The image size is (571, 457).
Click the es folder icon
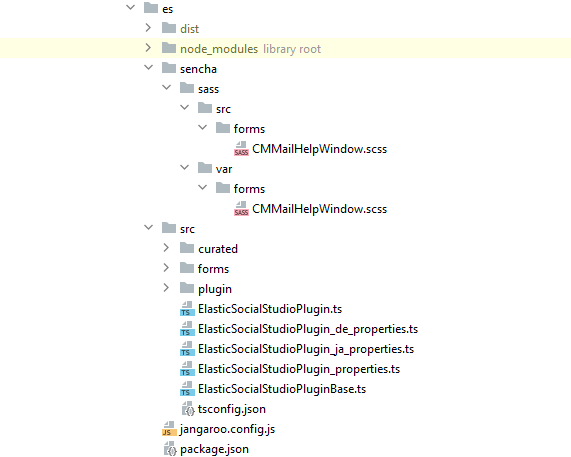pyautogui.click(x=151, y=8)
